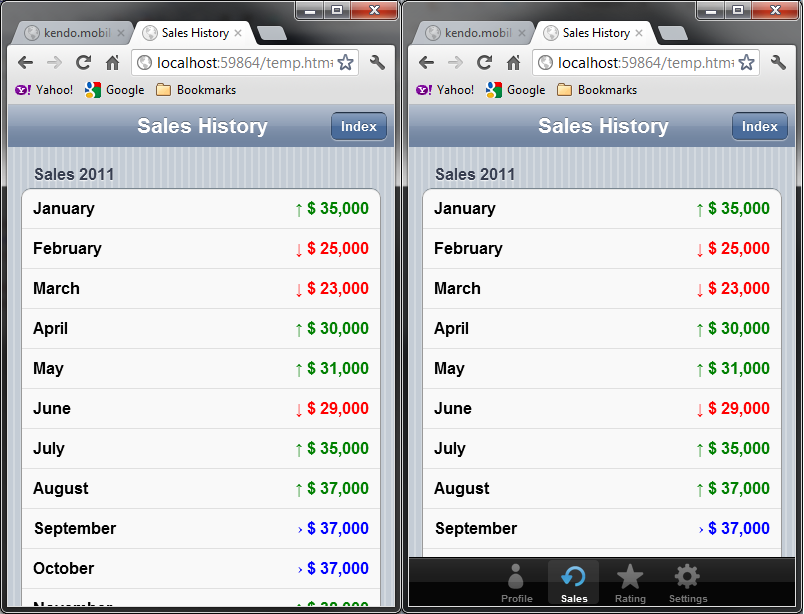The width and height of the screenshot is (804, 614).
Task: Select the Rating star icon
Action: click(x=630, y=582)
